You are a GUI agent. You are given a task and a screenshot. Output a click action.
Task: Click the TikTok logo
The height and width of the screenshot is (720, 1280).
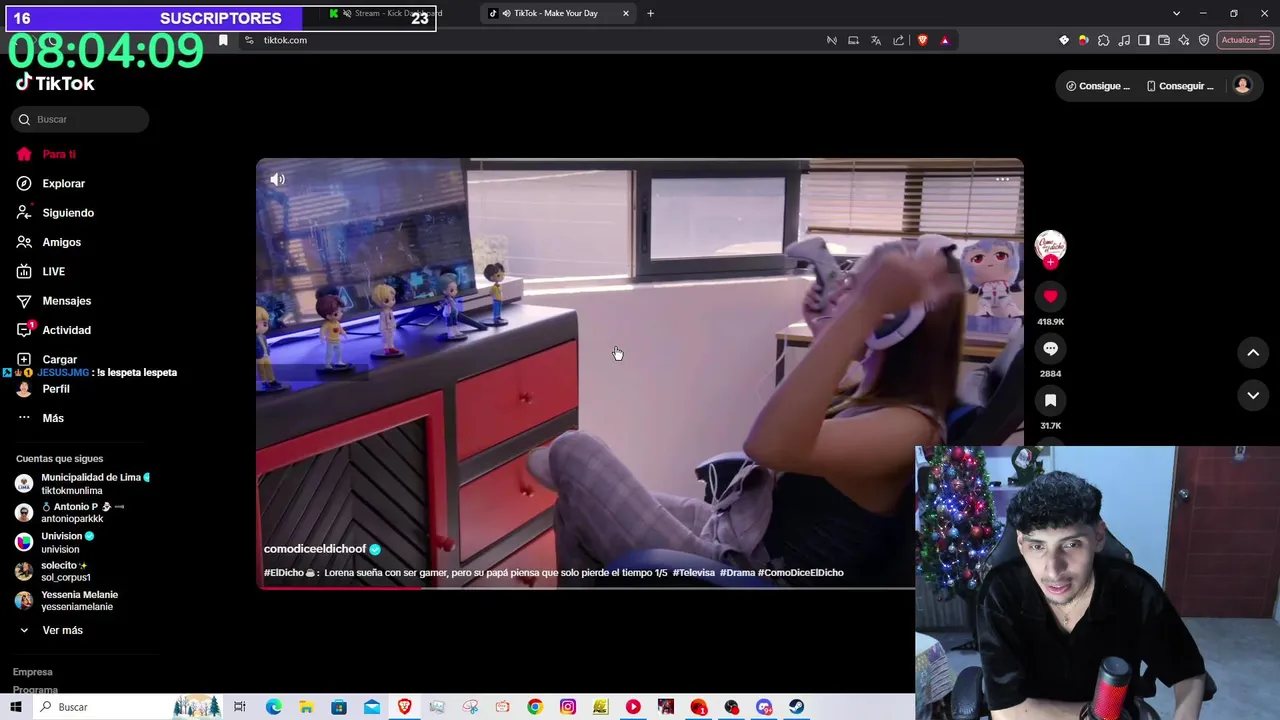coord(55,83)
